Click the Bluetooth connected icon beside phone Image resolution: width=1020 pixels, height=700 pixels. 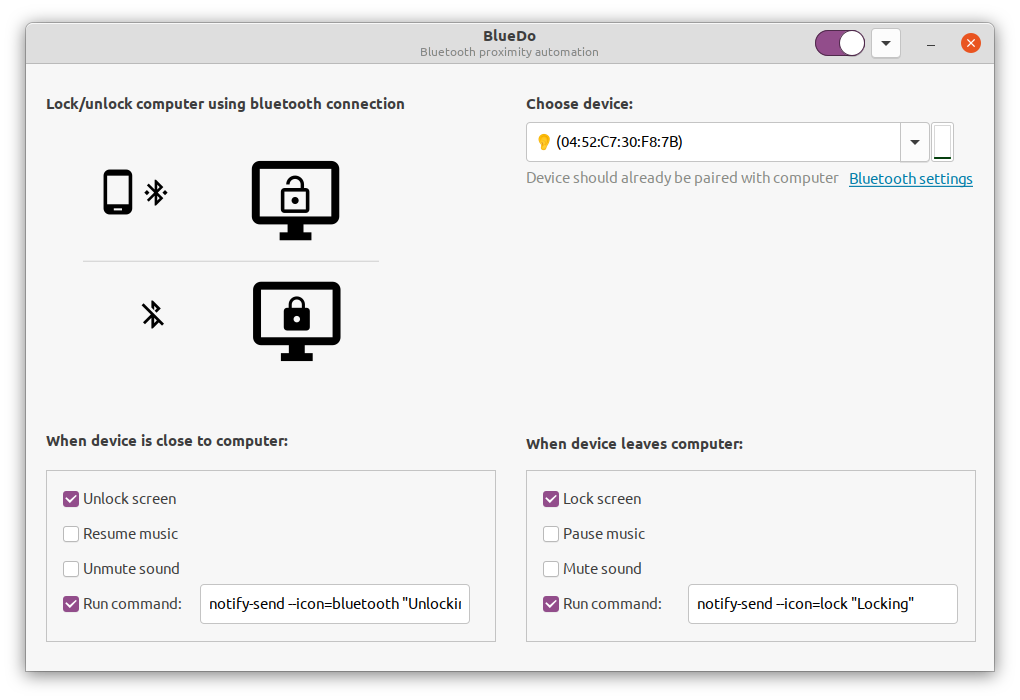155,193
